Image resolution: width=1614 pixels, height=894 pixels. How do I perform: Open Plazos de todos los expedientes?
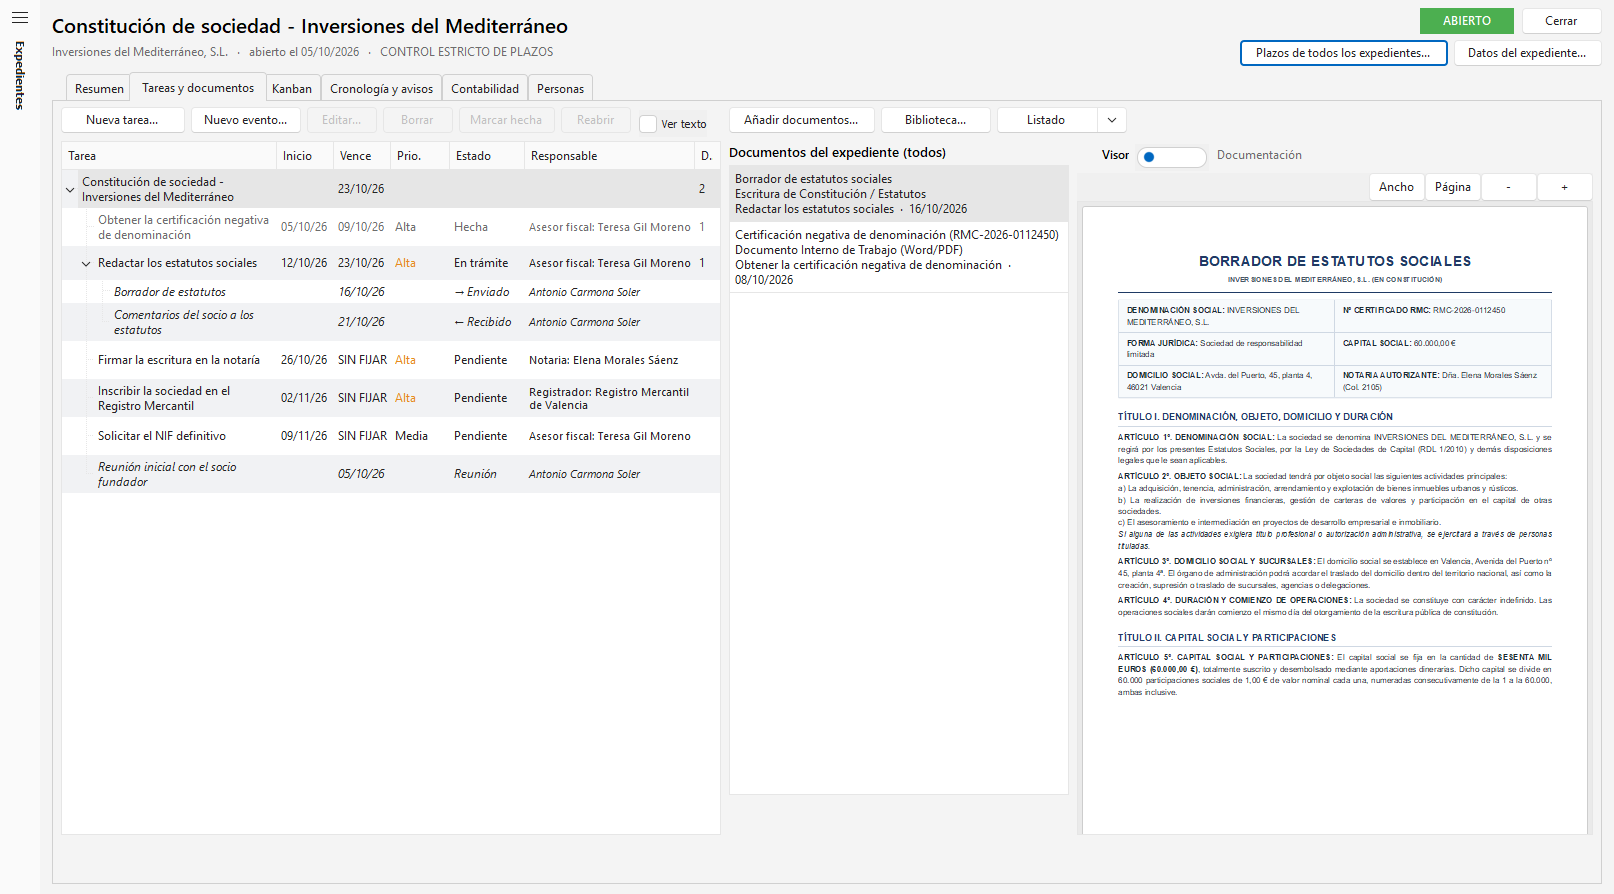tap(1343, 53)
